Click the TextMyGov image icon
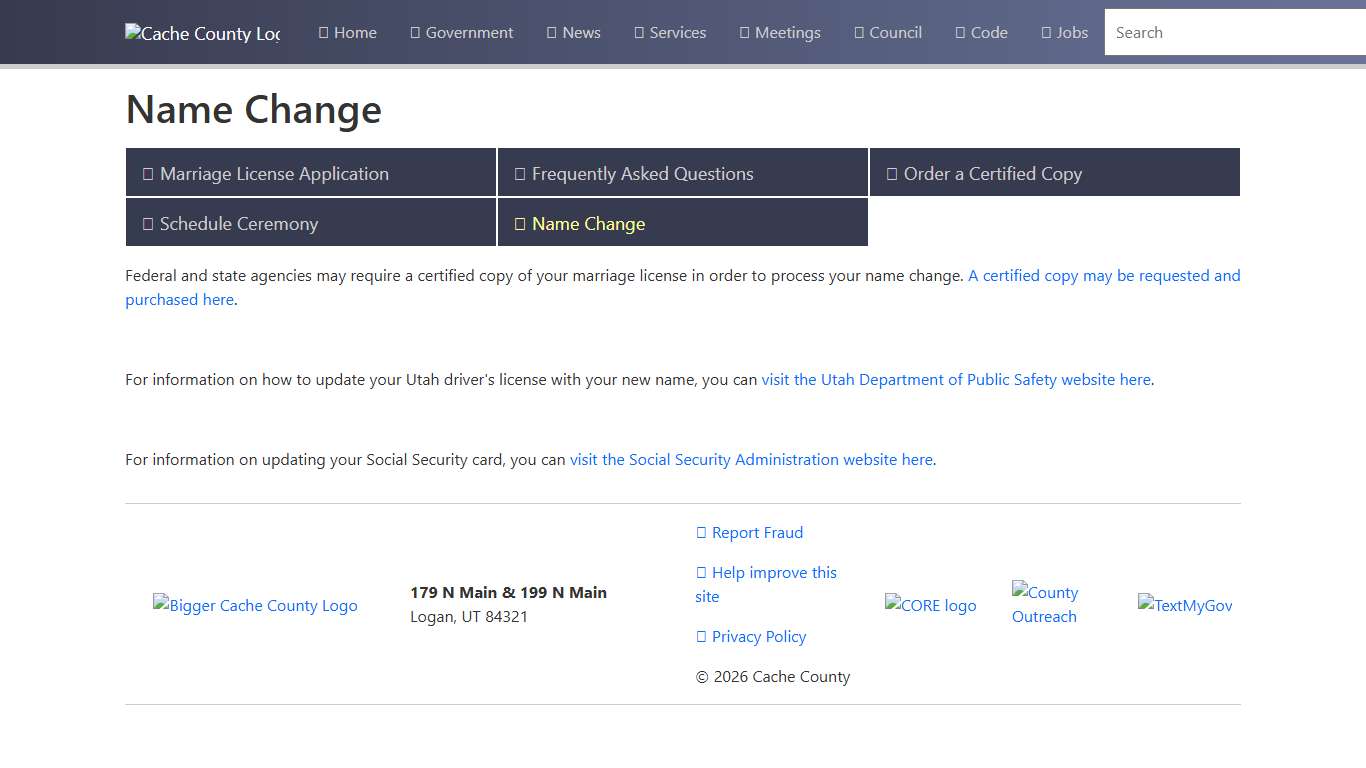Screen dimensions: 1366x768 click(1185, 606)
